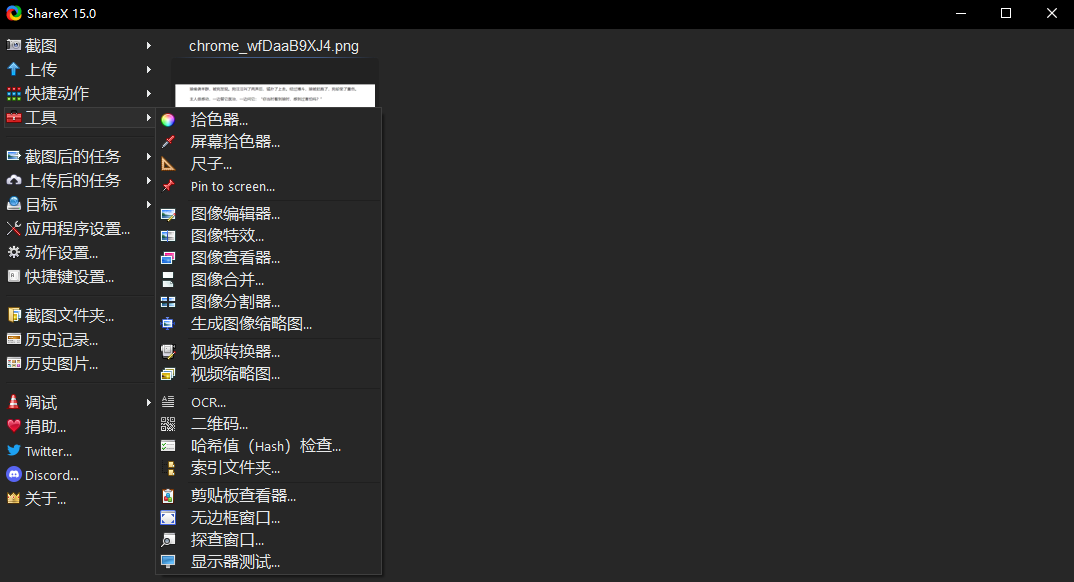Open the video thumbnailer (视频缩略图) icon
Image resolution: width=1074 pixels, height=582 pixels.
pyautogui.click(x=168, y=374)
